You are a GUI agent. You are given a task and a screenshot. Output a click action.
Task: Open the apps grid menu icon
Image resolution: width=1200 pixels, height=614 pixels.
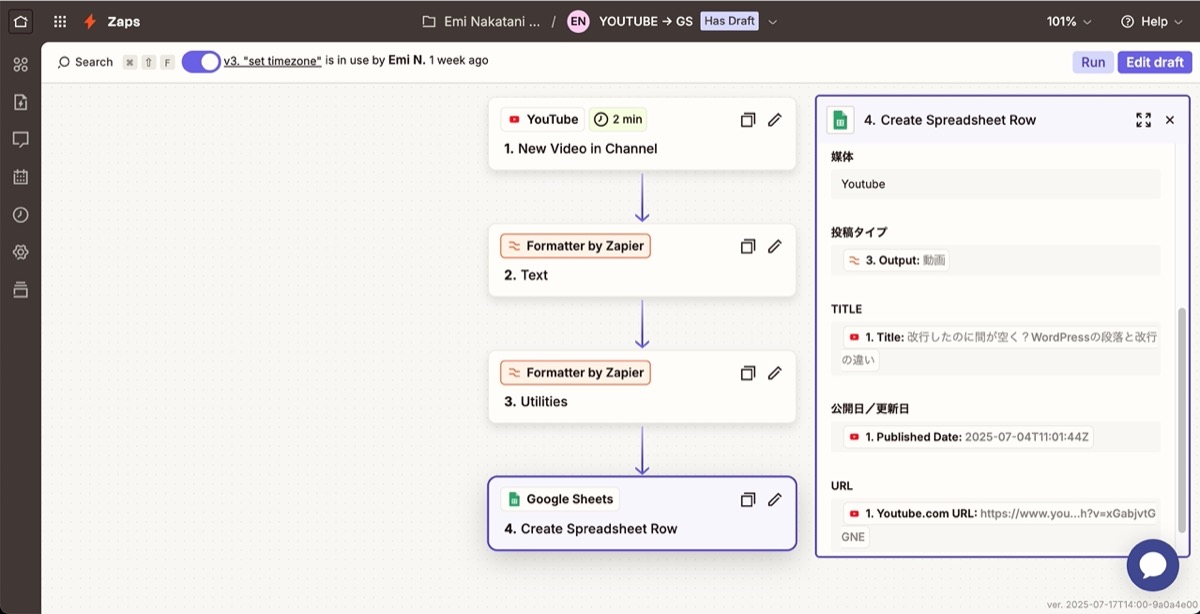click(60, 21)
